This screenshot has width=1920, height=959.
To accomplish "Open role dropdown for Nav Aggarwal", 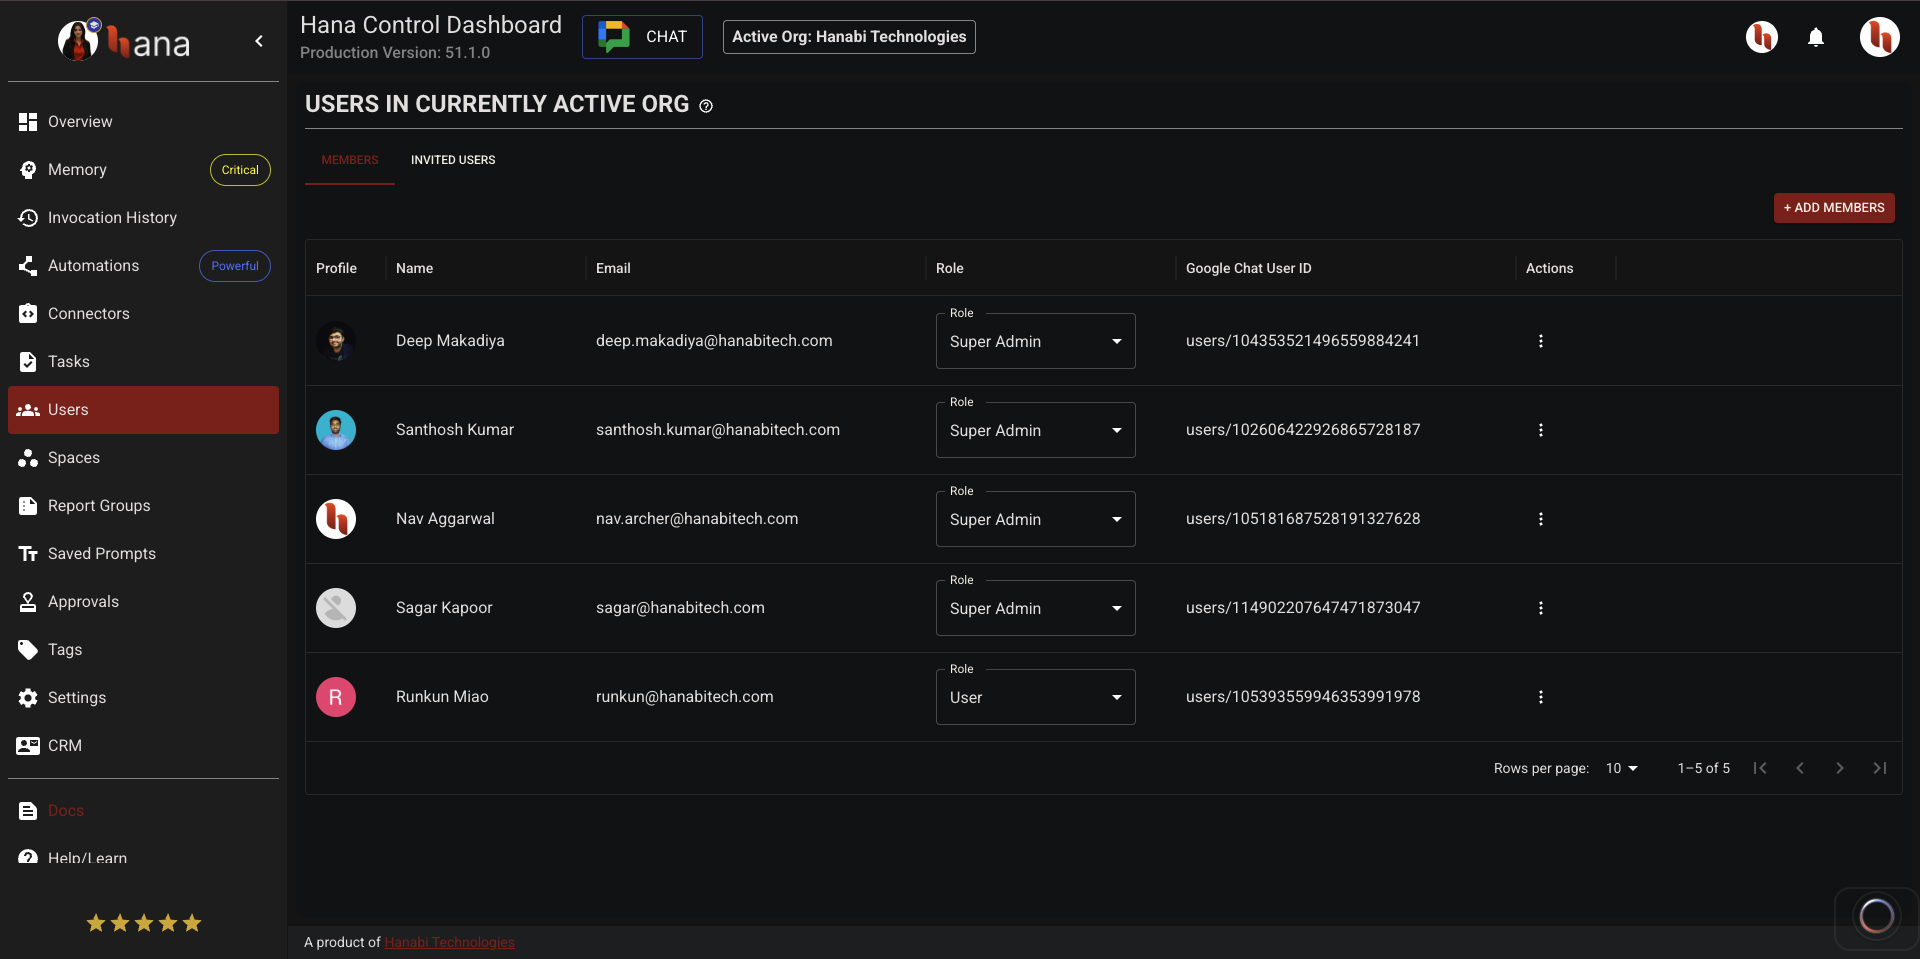I will (1035, 519).
